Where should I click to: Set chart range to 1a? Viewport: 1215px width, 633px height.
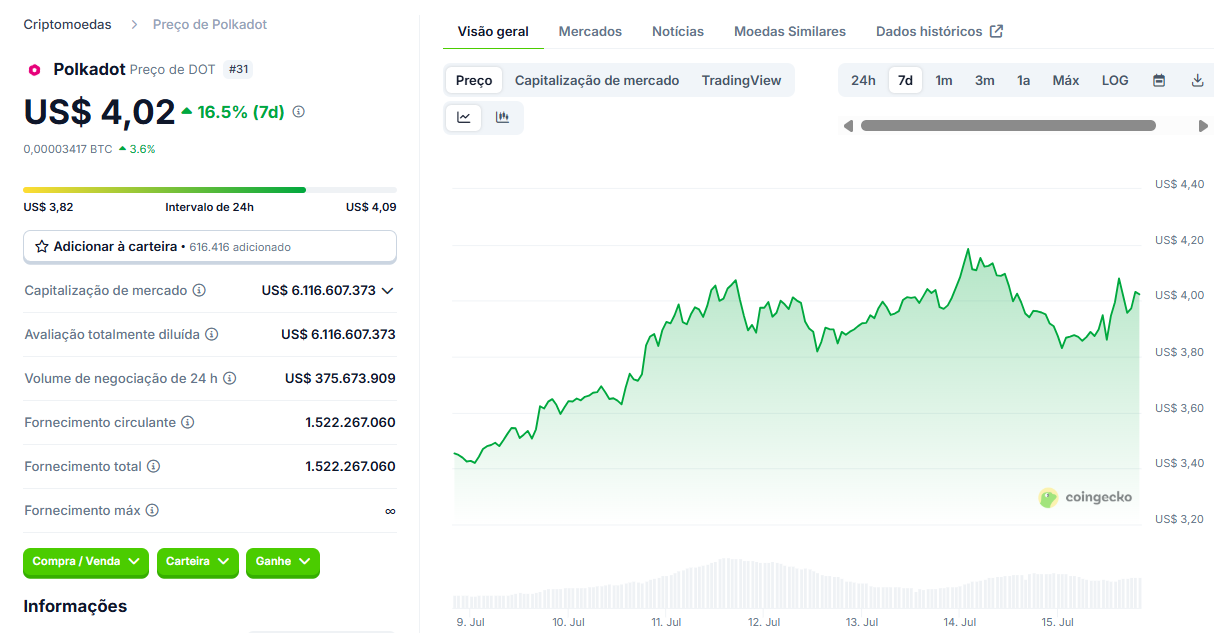(1024, 80)
